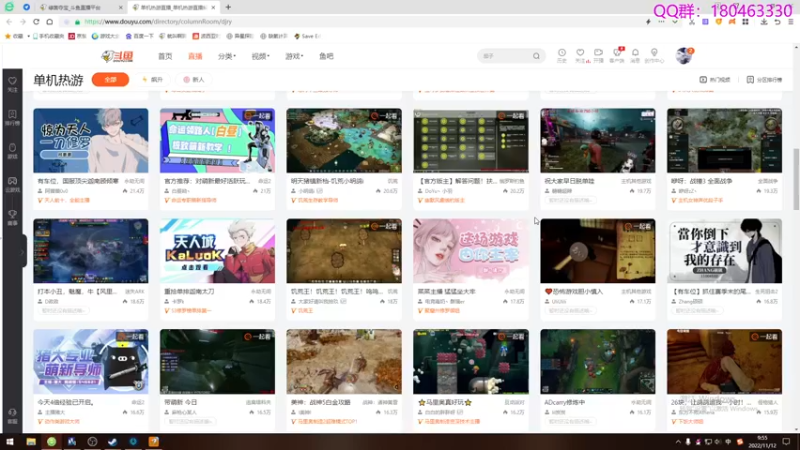Open the 百度一下 bookmark
Image resolution: width=800 pixels, height=450 pixels.
[x=139, y=36]
